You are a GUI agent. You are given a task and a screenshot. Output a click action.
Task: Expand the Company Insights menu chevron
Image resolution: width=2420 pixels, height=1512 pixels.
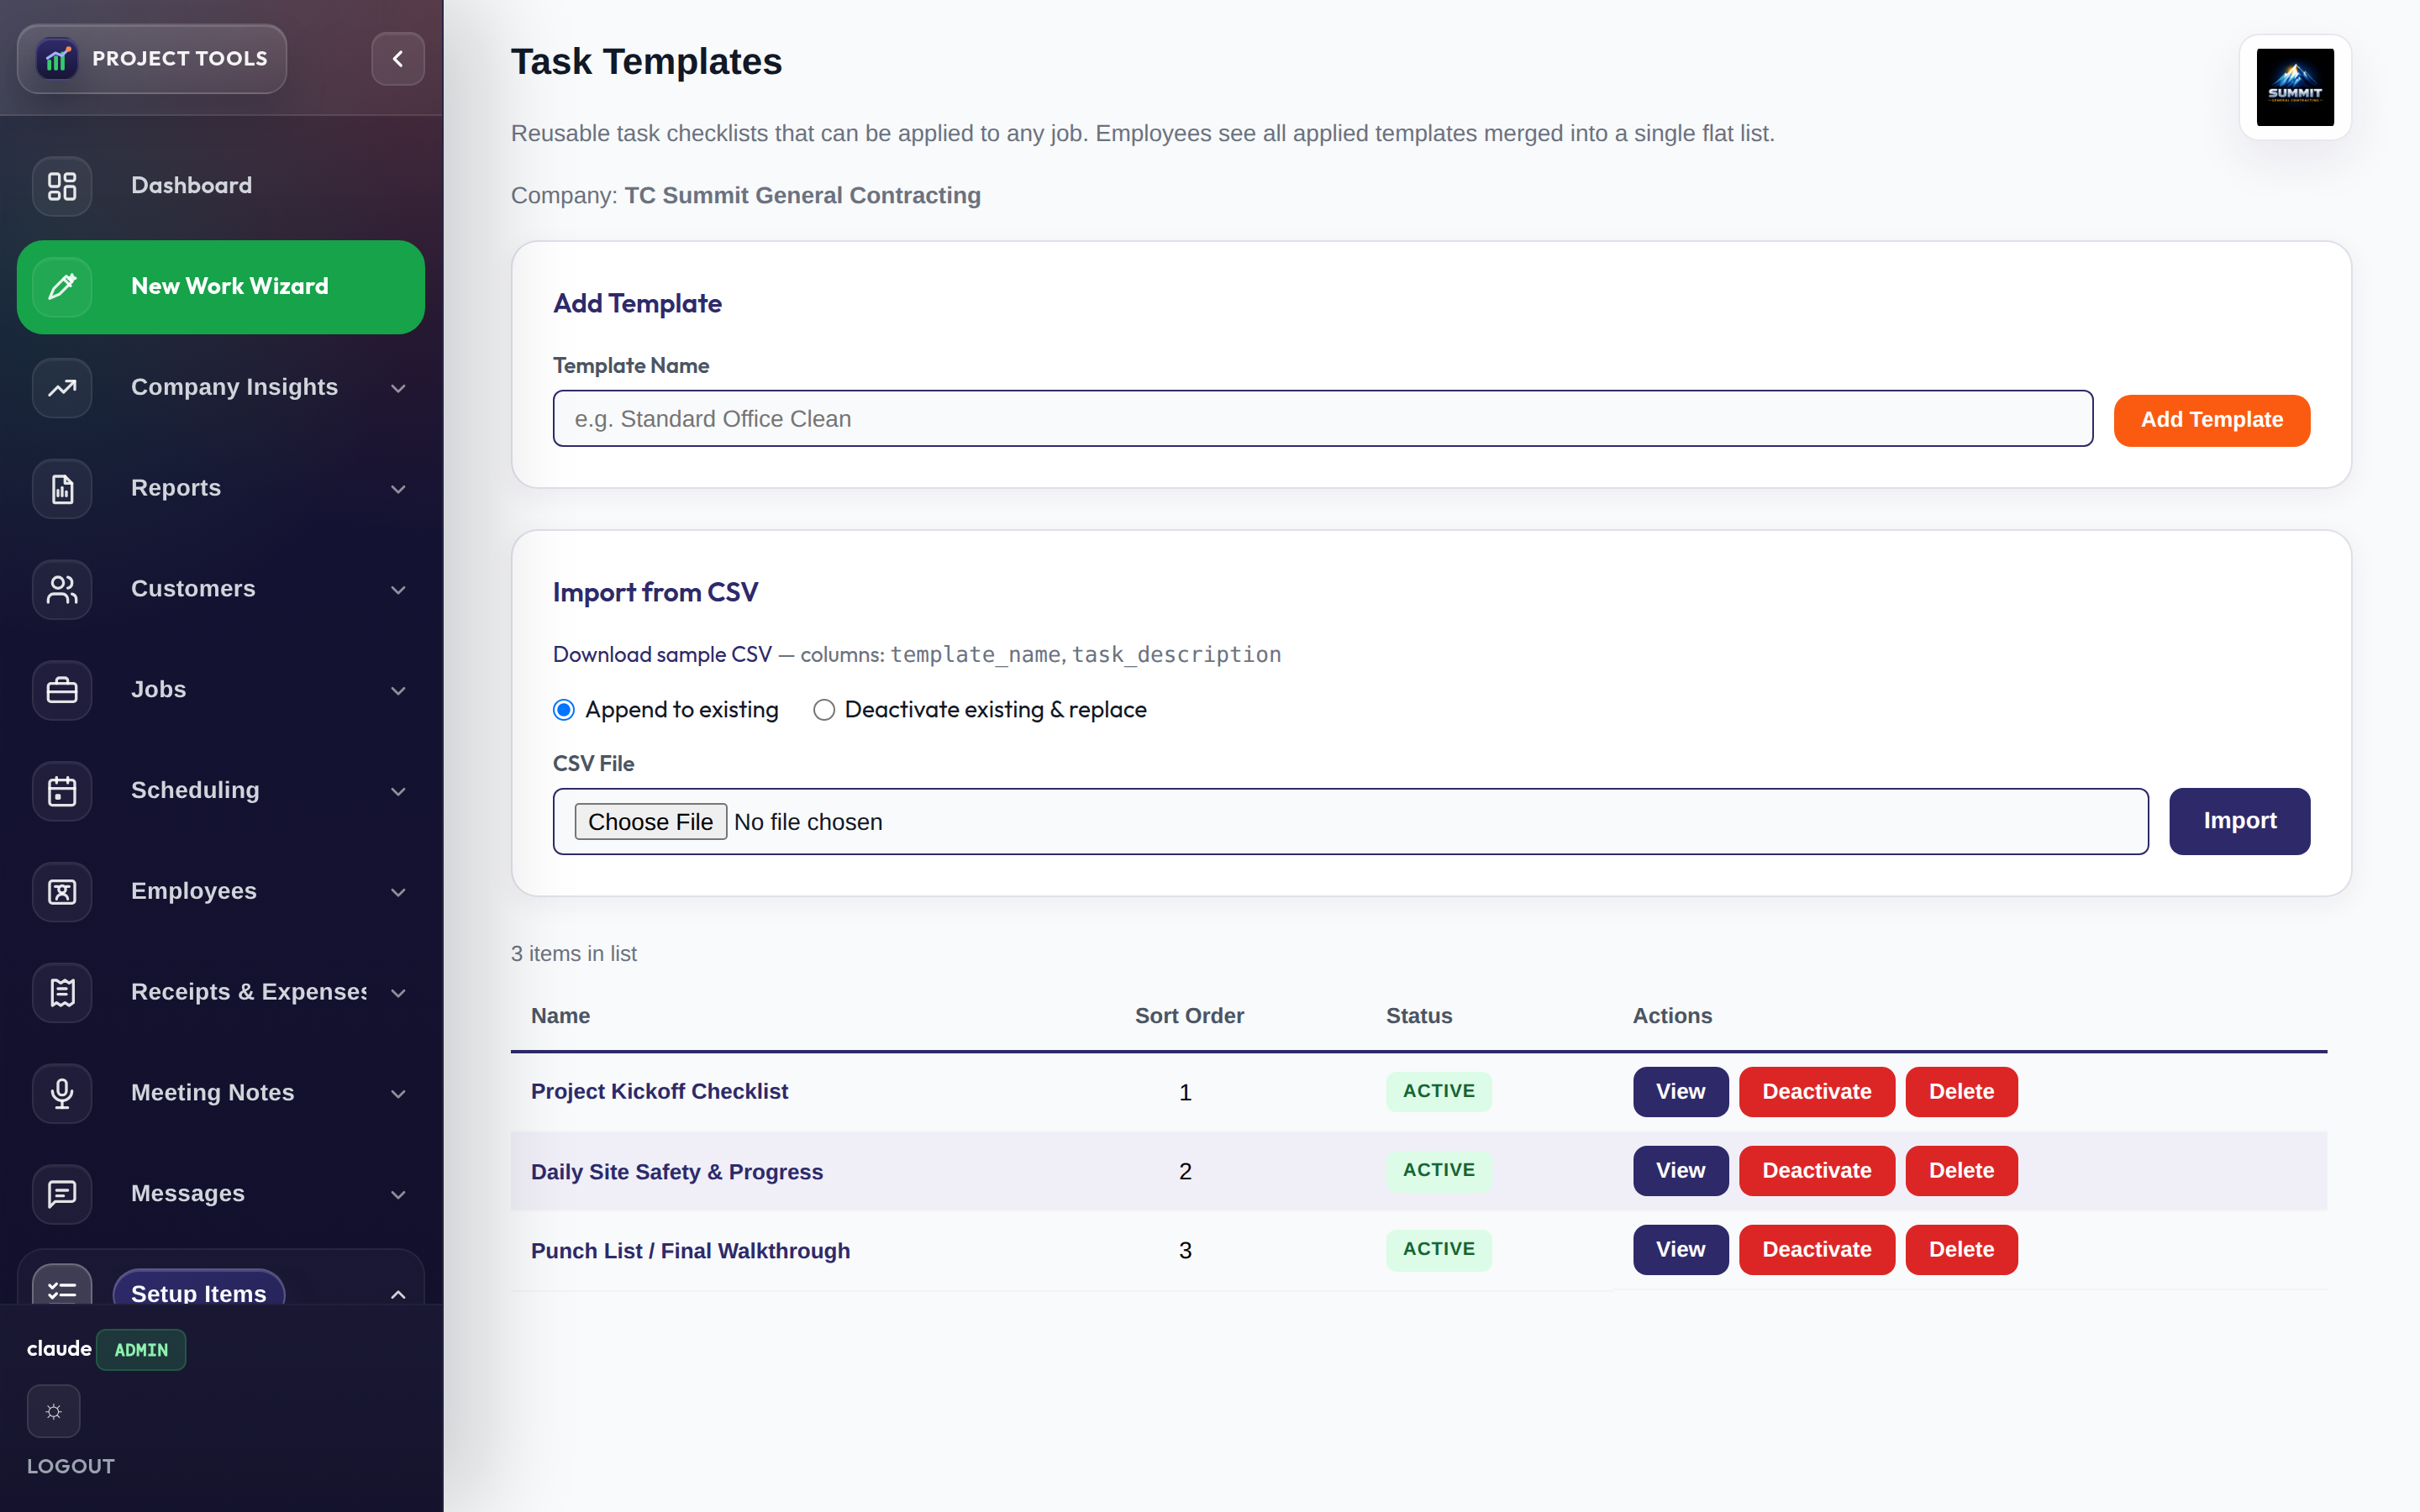398,388
